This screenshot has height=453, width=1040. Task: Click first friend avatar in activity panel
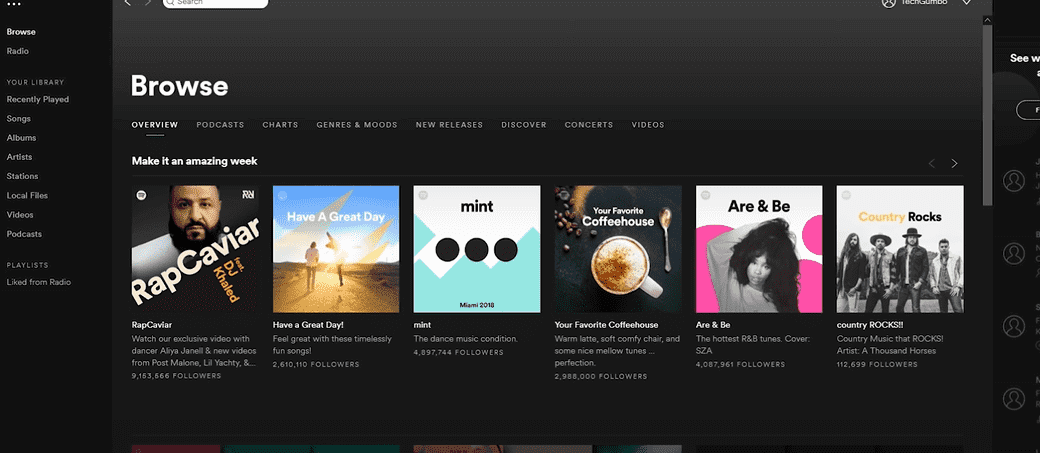click(1014, 180)
